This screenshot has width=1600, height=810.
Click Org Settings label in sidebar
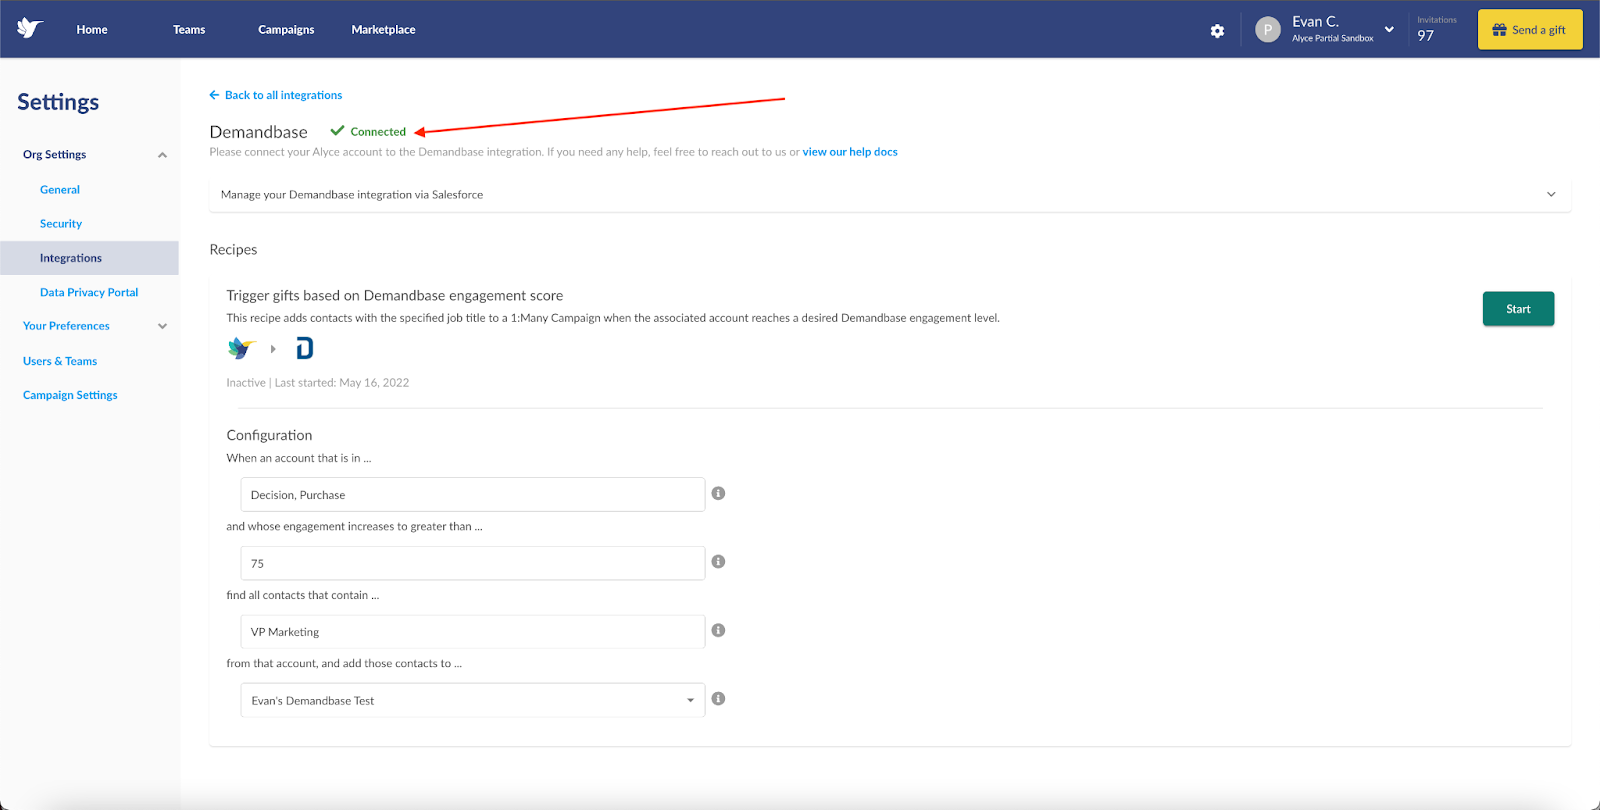tap(54, 155)
